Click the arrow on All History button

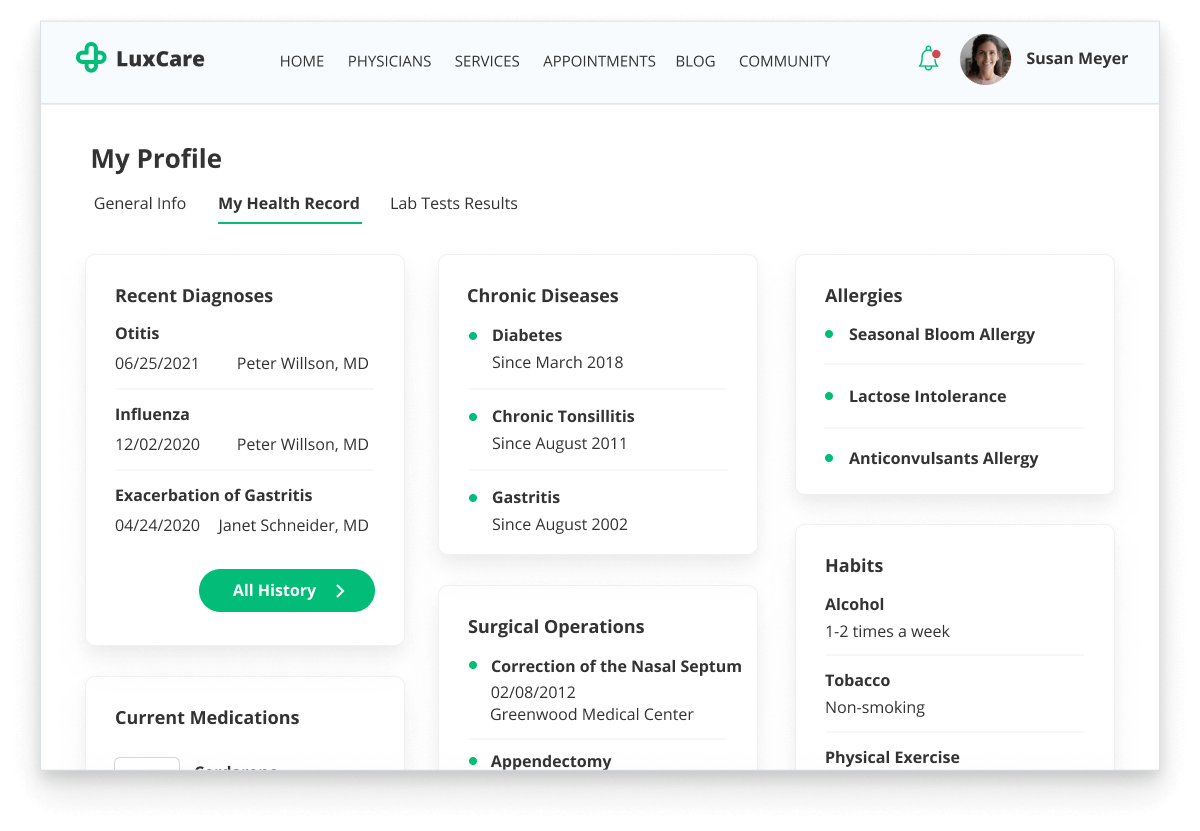tap(340, 591)
